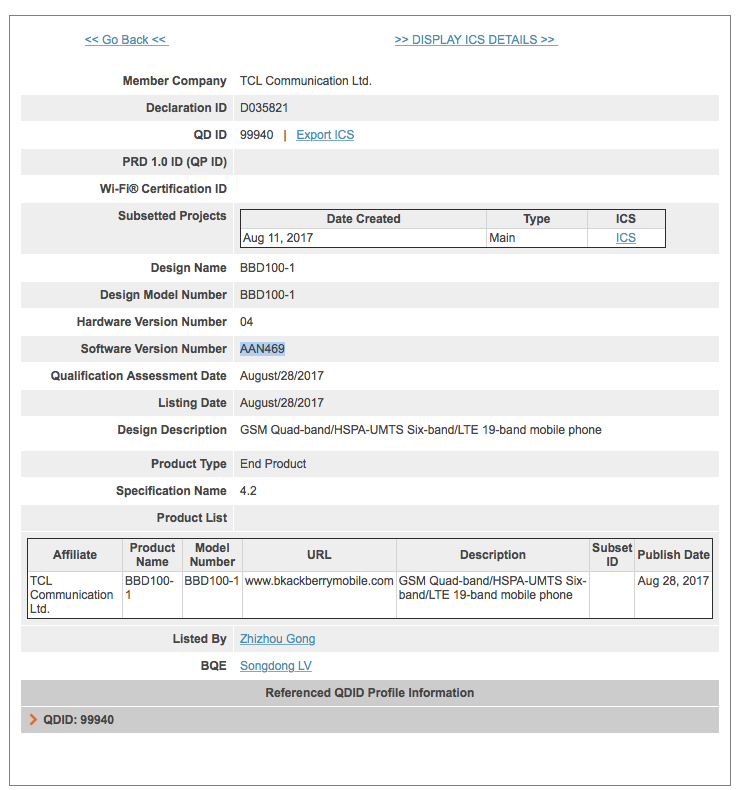Click Specification Name value 4.2
Image resolution: width=741 pixels, height=790 pixels.
(x=248, y=491)
